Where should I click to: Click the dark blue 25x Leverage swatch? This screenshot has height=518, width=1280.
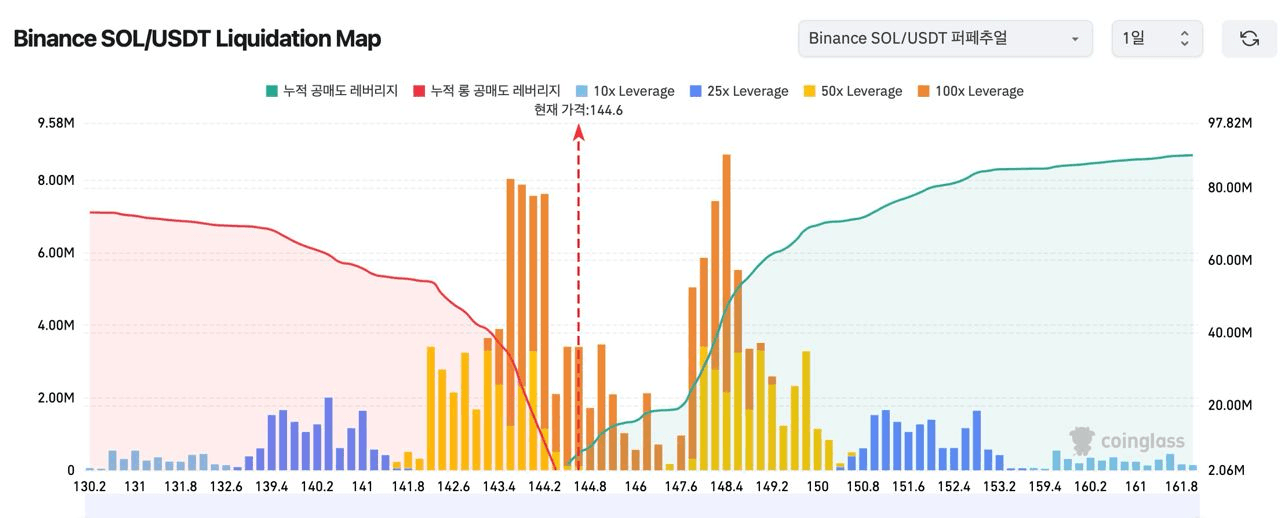(695, 91)
